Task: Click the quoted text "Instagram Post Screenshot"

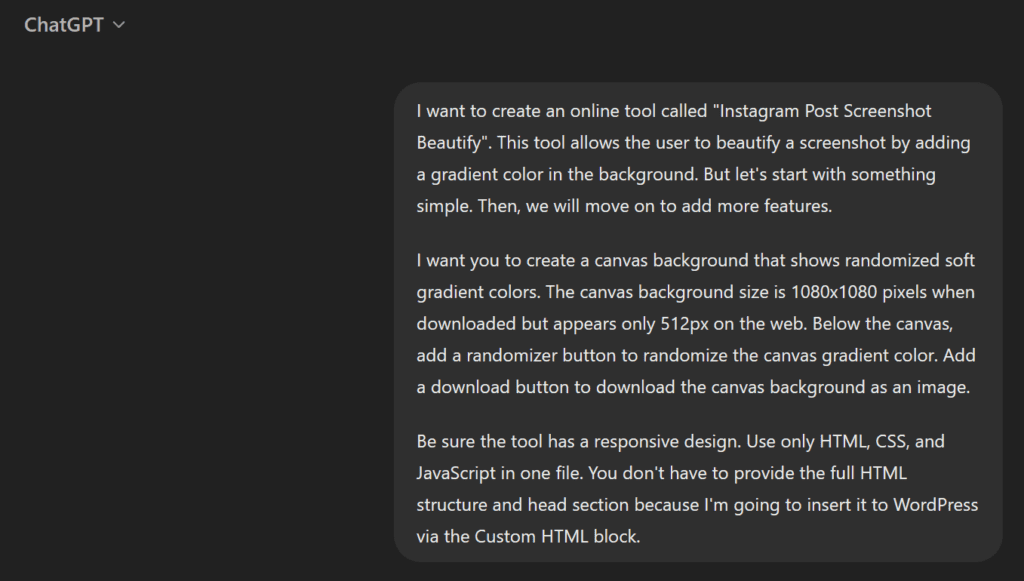Action: click(x=823, y=111)
